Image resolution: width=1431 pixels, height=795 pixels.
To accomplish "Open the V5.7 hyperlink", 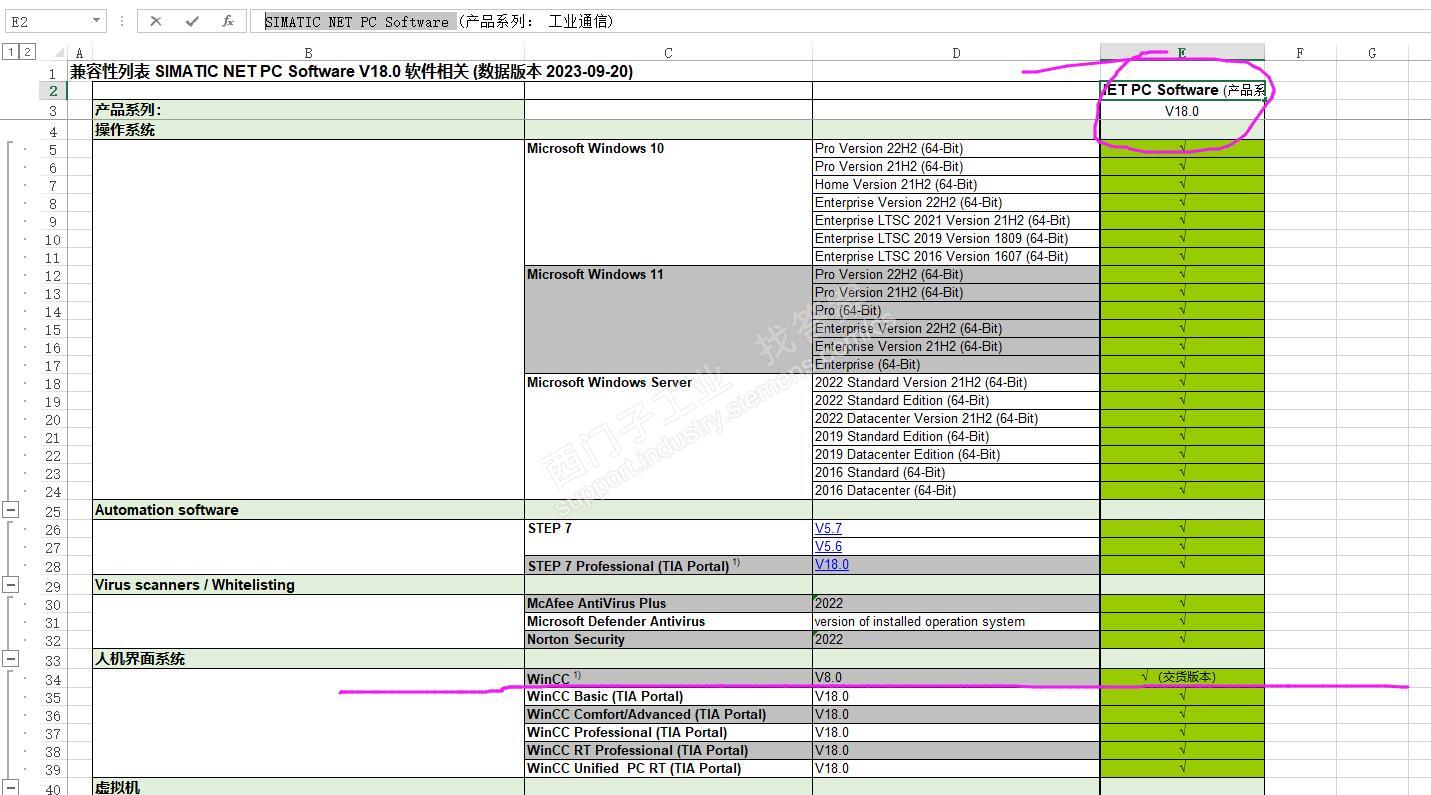I will [x=828, y=528].
